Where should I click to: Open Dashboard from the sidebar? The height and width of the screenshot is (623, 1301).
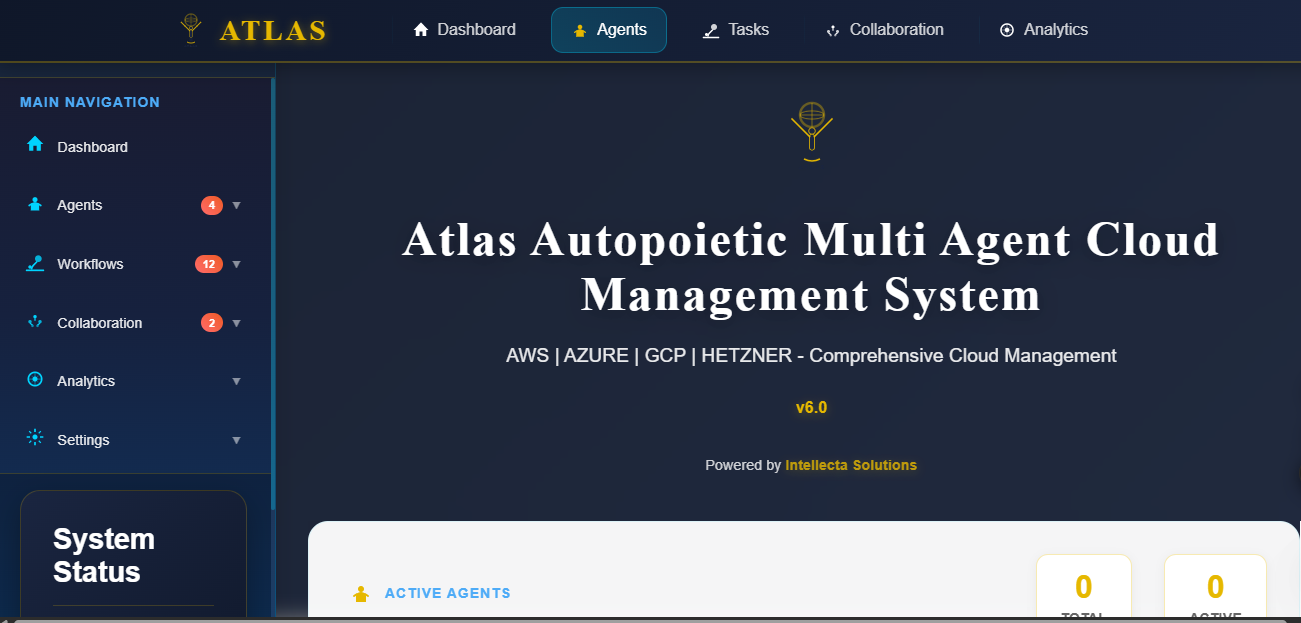pos(135,146)
